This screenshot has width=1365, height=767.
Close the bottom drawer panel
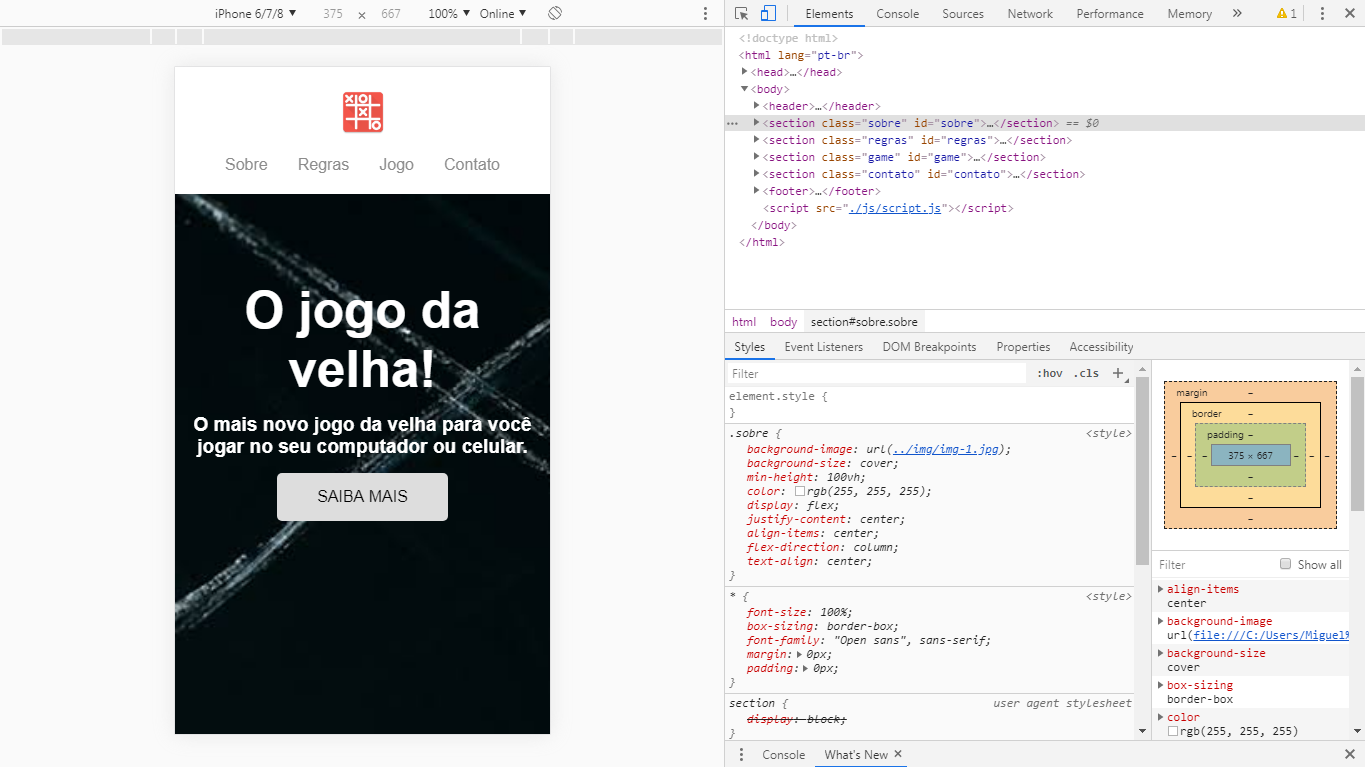tap(1349, 755)
